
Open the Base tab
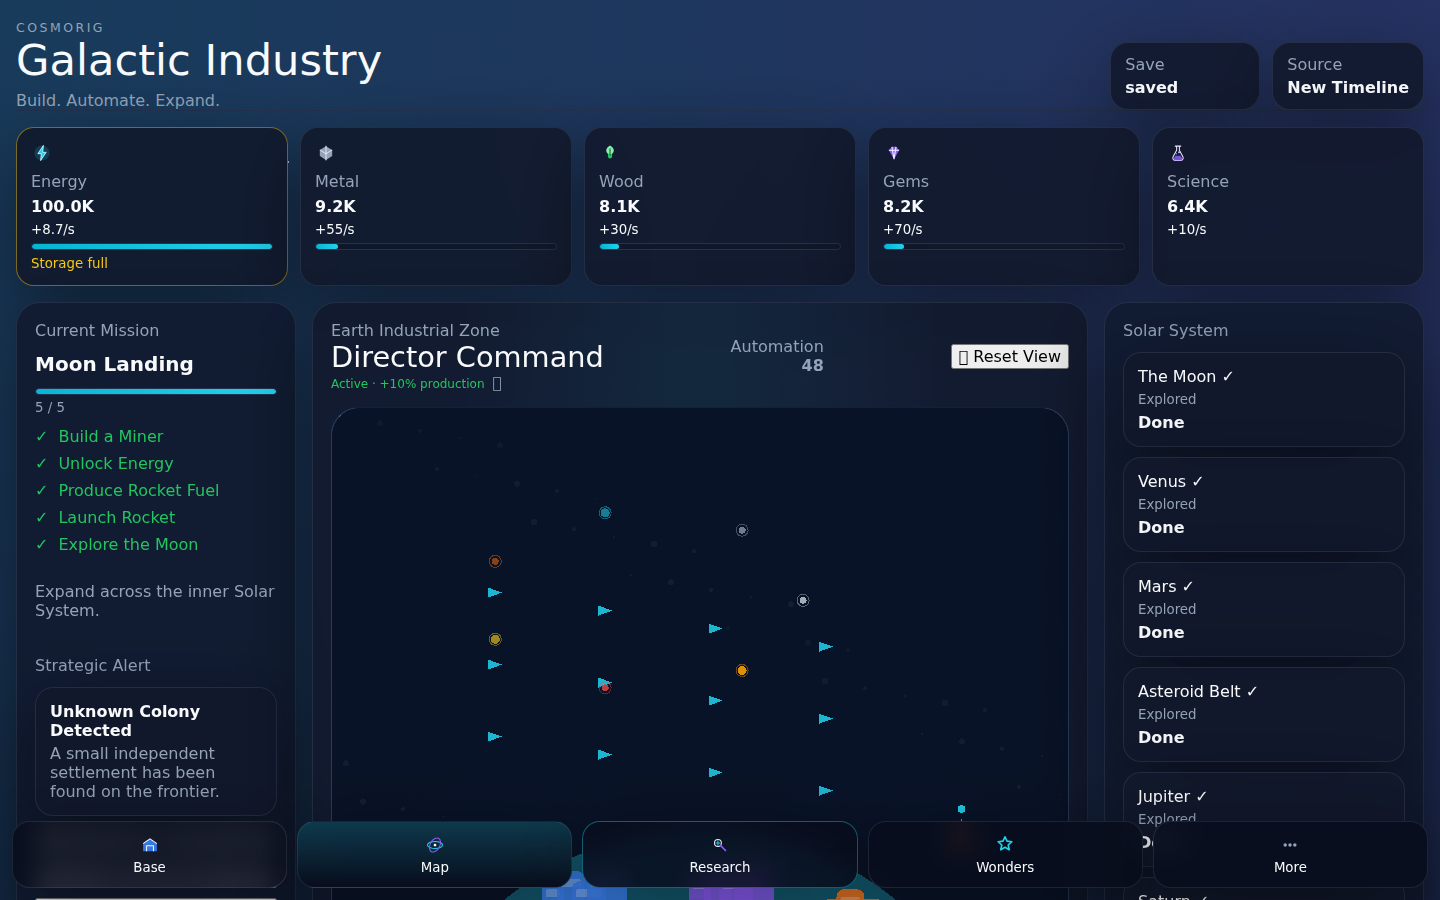point(150,855)
